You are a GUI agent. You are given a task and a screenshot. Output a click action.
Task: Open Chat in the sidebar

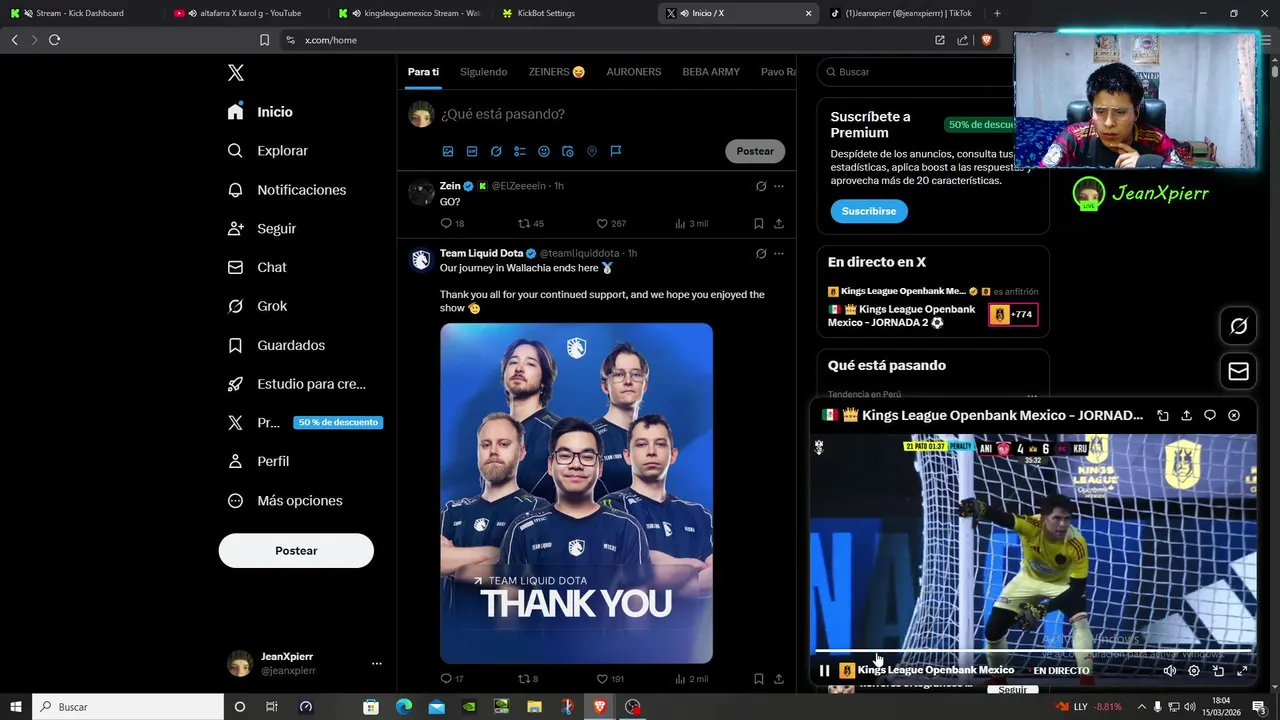point(257,267)
